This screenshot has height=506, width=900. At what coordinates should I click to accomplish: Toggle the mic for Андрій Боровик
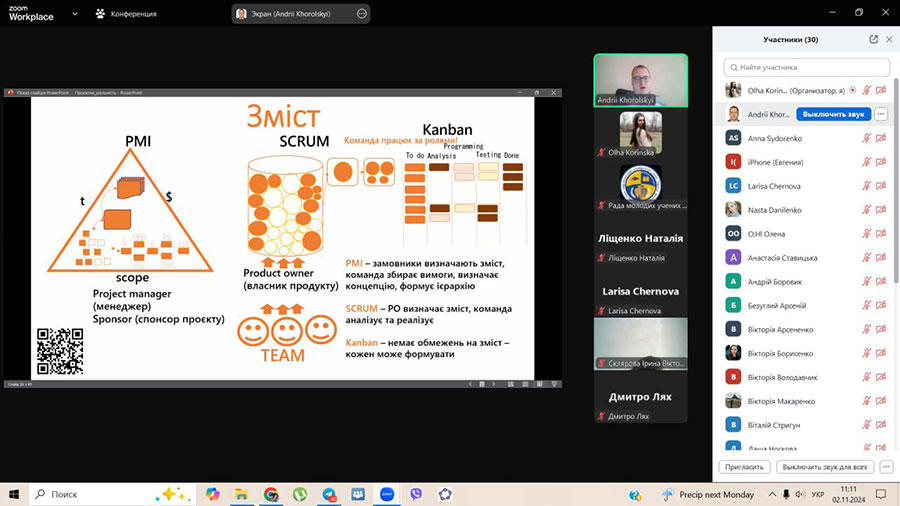[866, 282]
